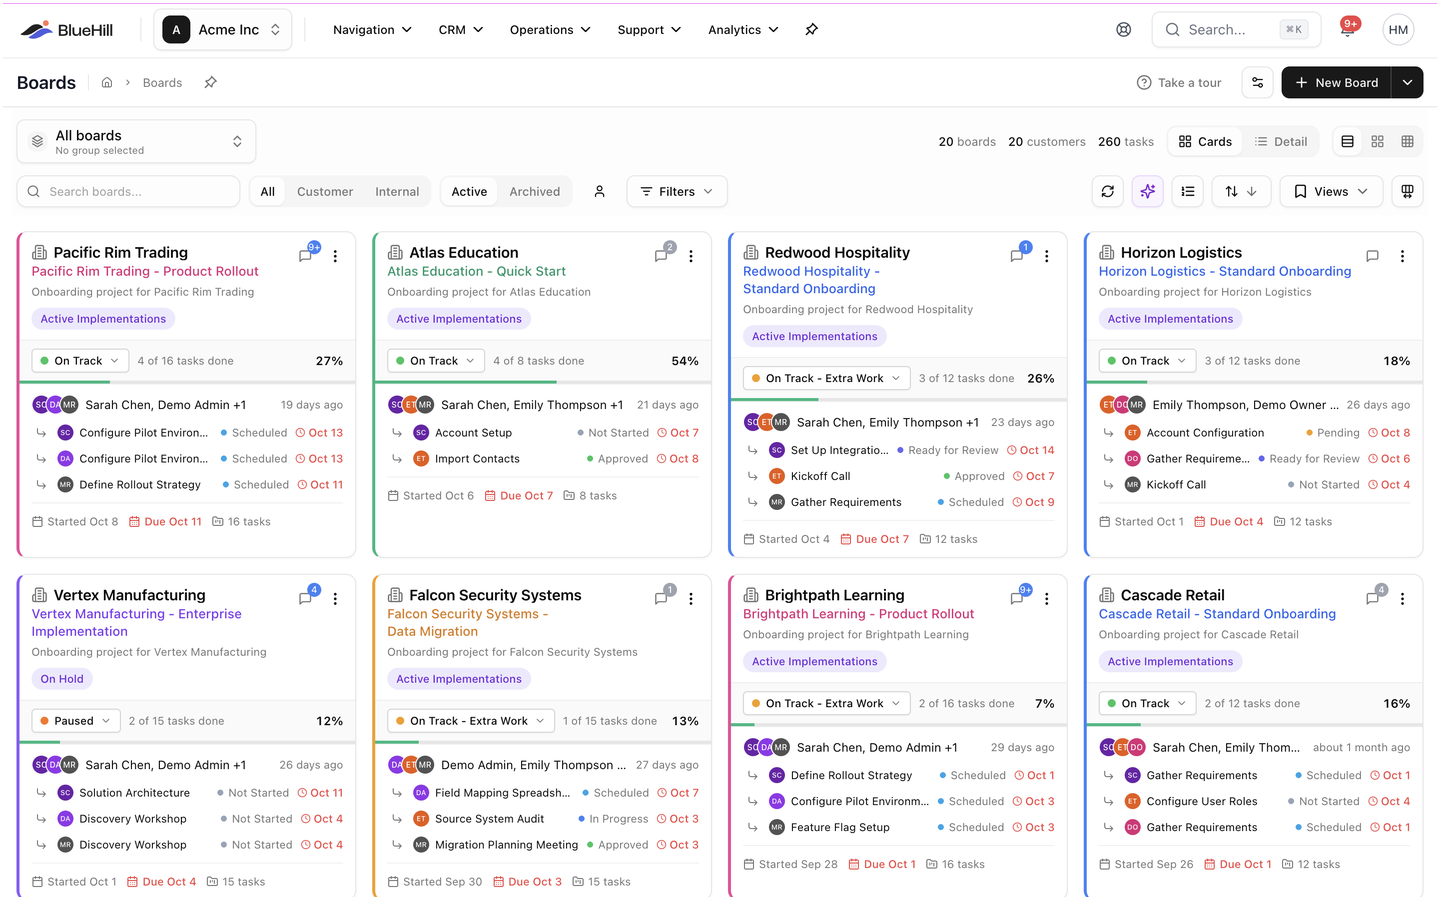Go to the home breadcrumb icon
Viewport: 1440px width, 900px height.
click(x=107, y=83)
